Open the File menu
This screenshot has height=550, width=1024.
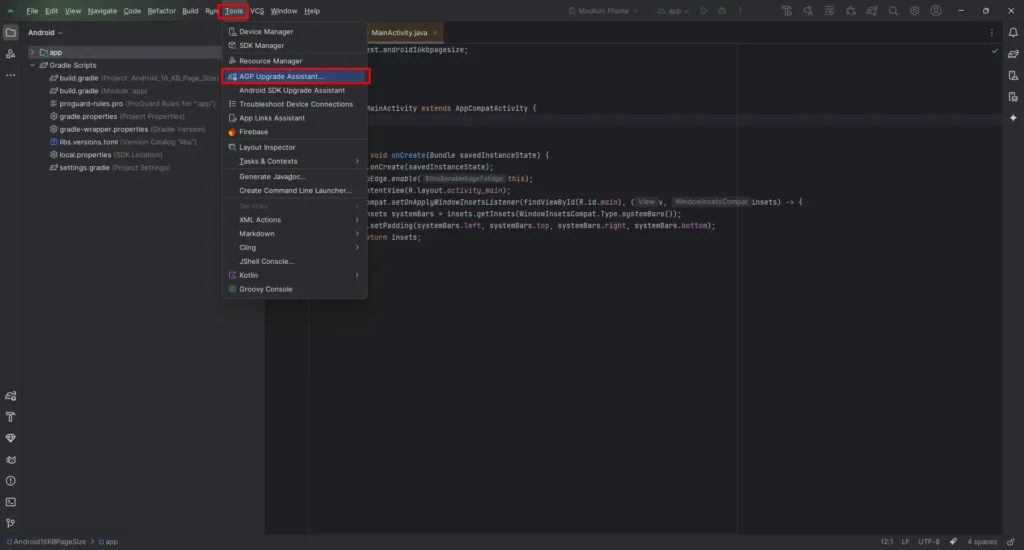tap(32, 11)
